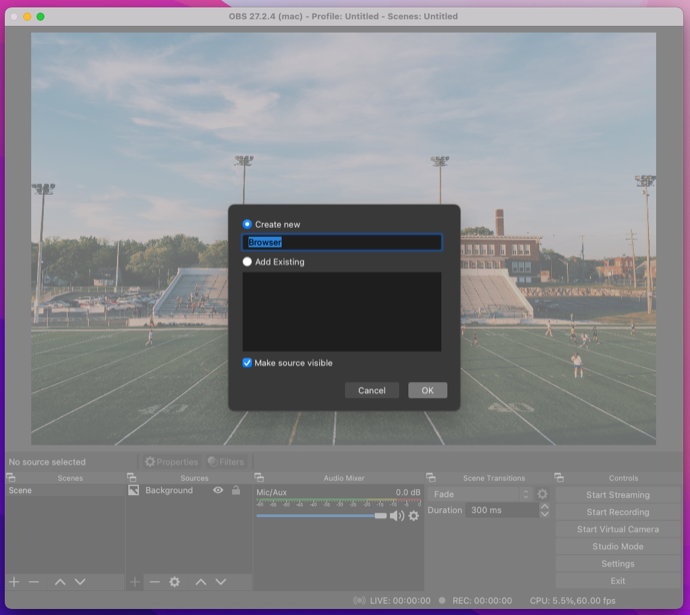
Task: Pop out the Scenes dock icon
Action: pos(11,477)
